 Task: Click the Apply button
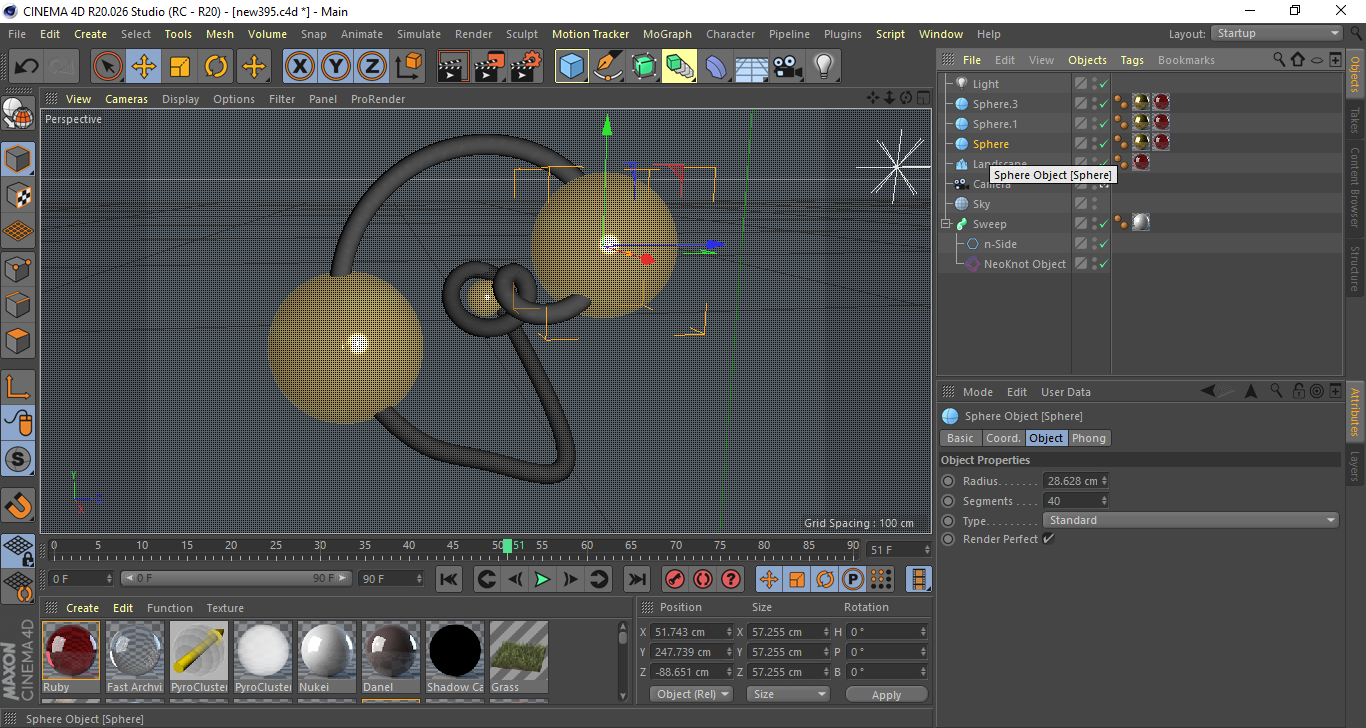coord(886,694)
